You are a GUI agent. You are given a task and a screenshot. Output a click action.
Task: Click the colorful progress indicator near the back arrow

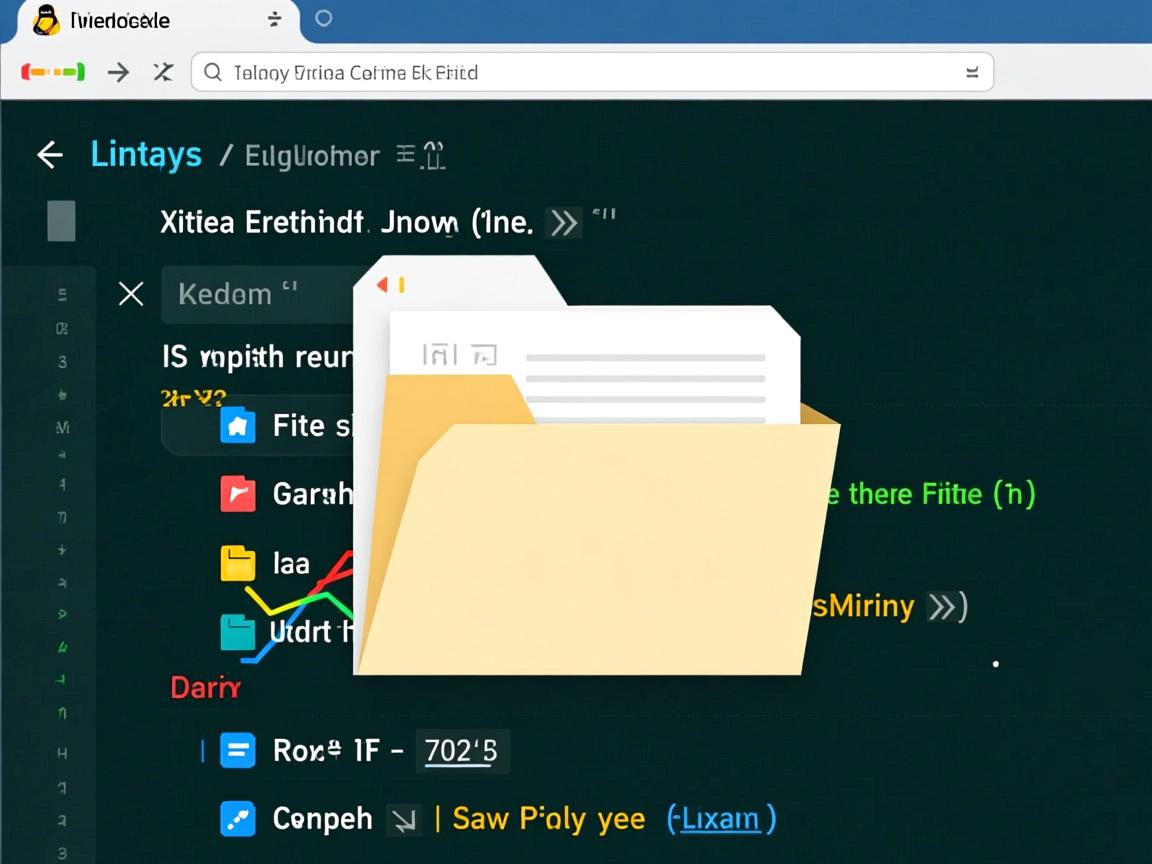pos(54,72)
